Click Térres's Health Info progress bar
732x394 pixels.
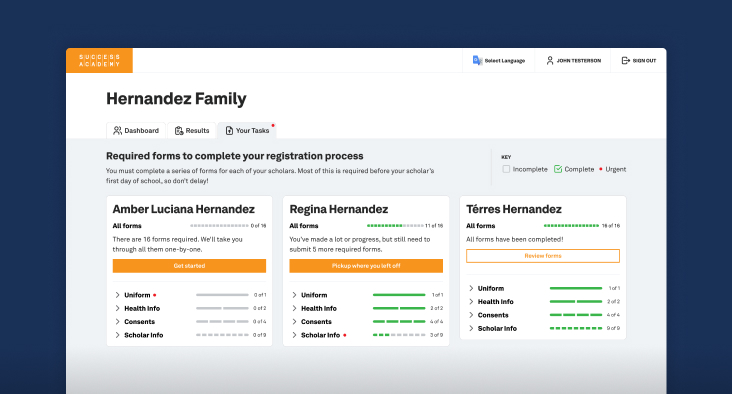coord(576,302)
